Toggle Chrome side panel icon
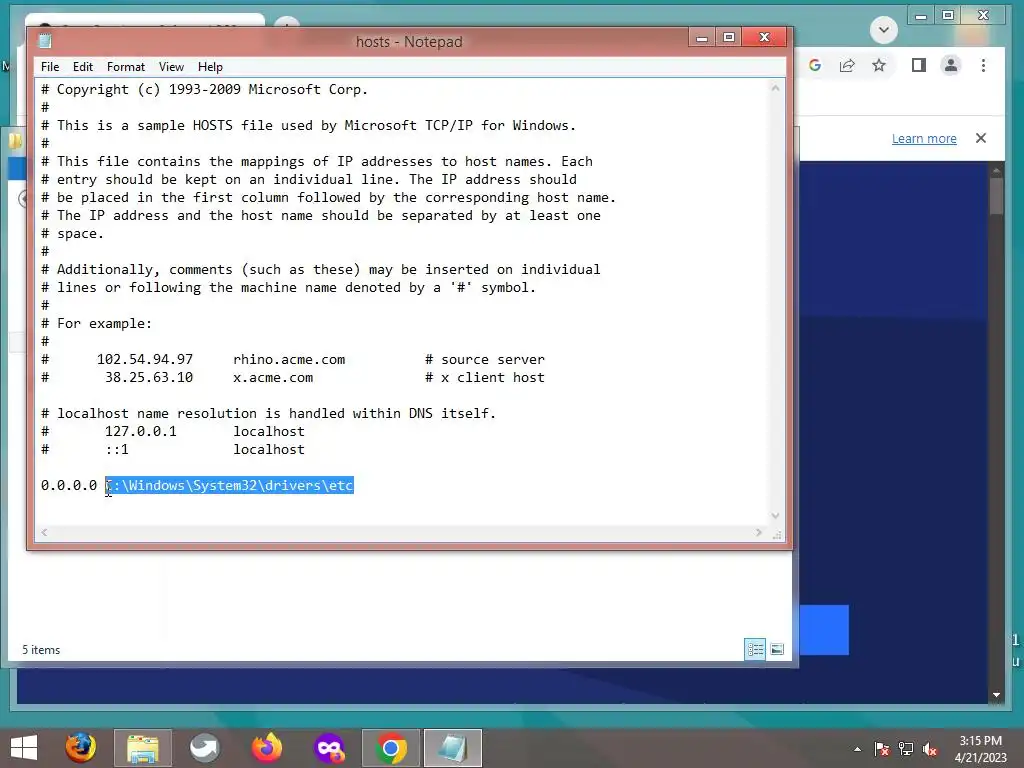 click(x=919, y=65)
